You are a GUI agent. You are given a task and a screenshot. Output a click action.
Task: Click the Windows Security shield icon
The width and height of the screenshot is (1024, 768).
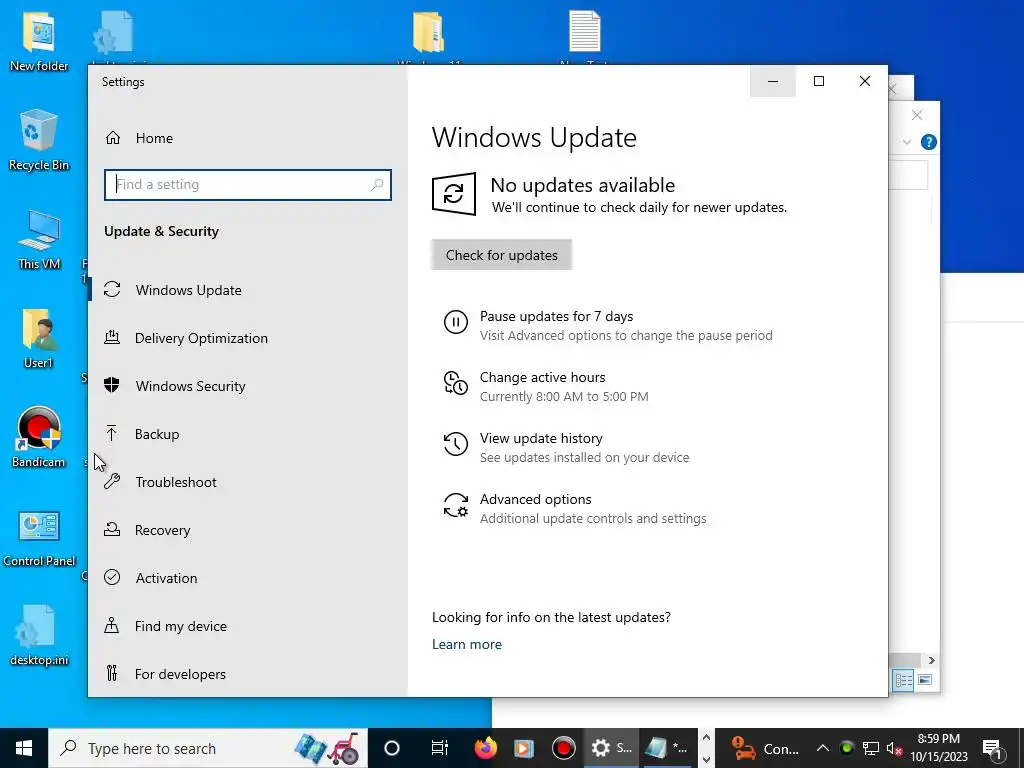click(112, 385)
